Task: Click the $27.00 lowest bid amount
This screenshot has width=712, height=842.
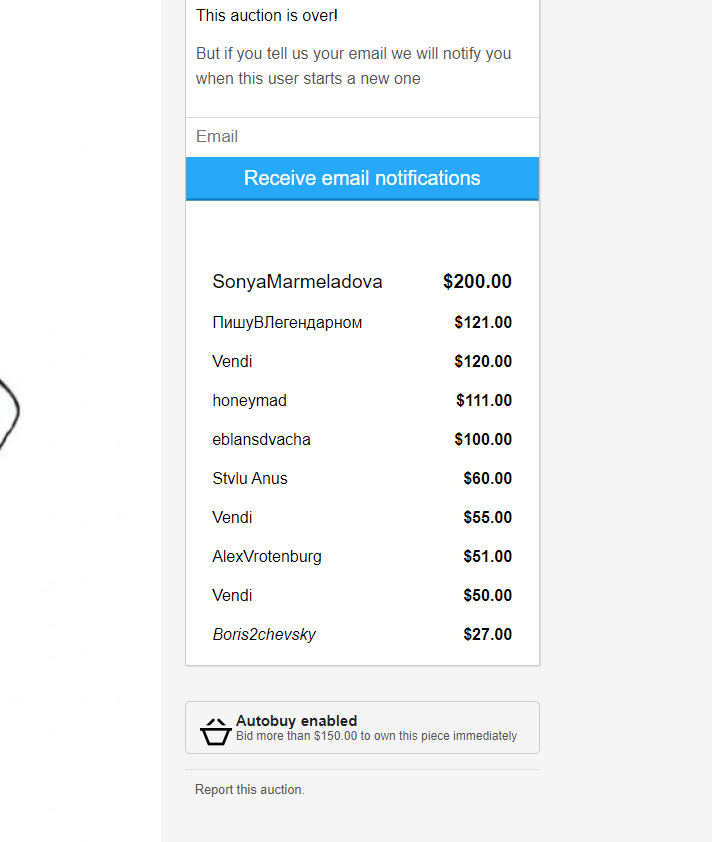Action: [x=487, y=635]
